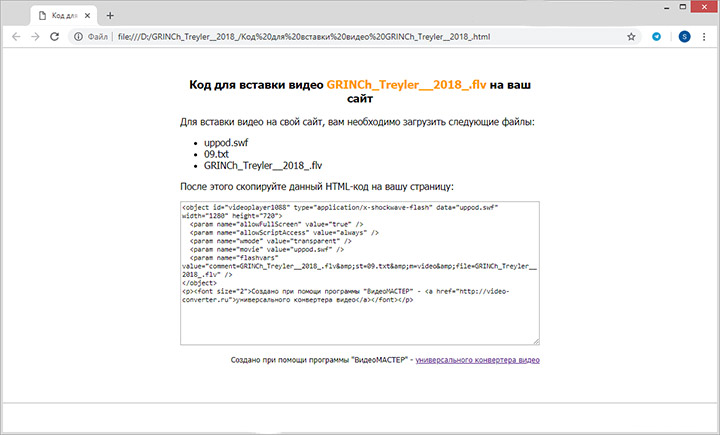Click the 'uppod.swf' list item
This screenshot has height=435, width=720.
click(x=226, y=143)
